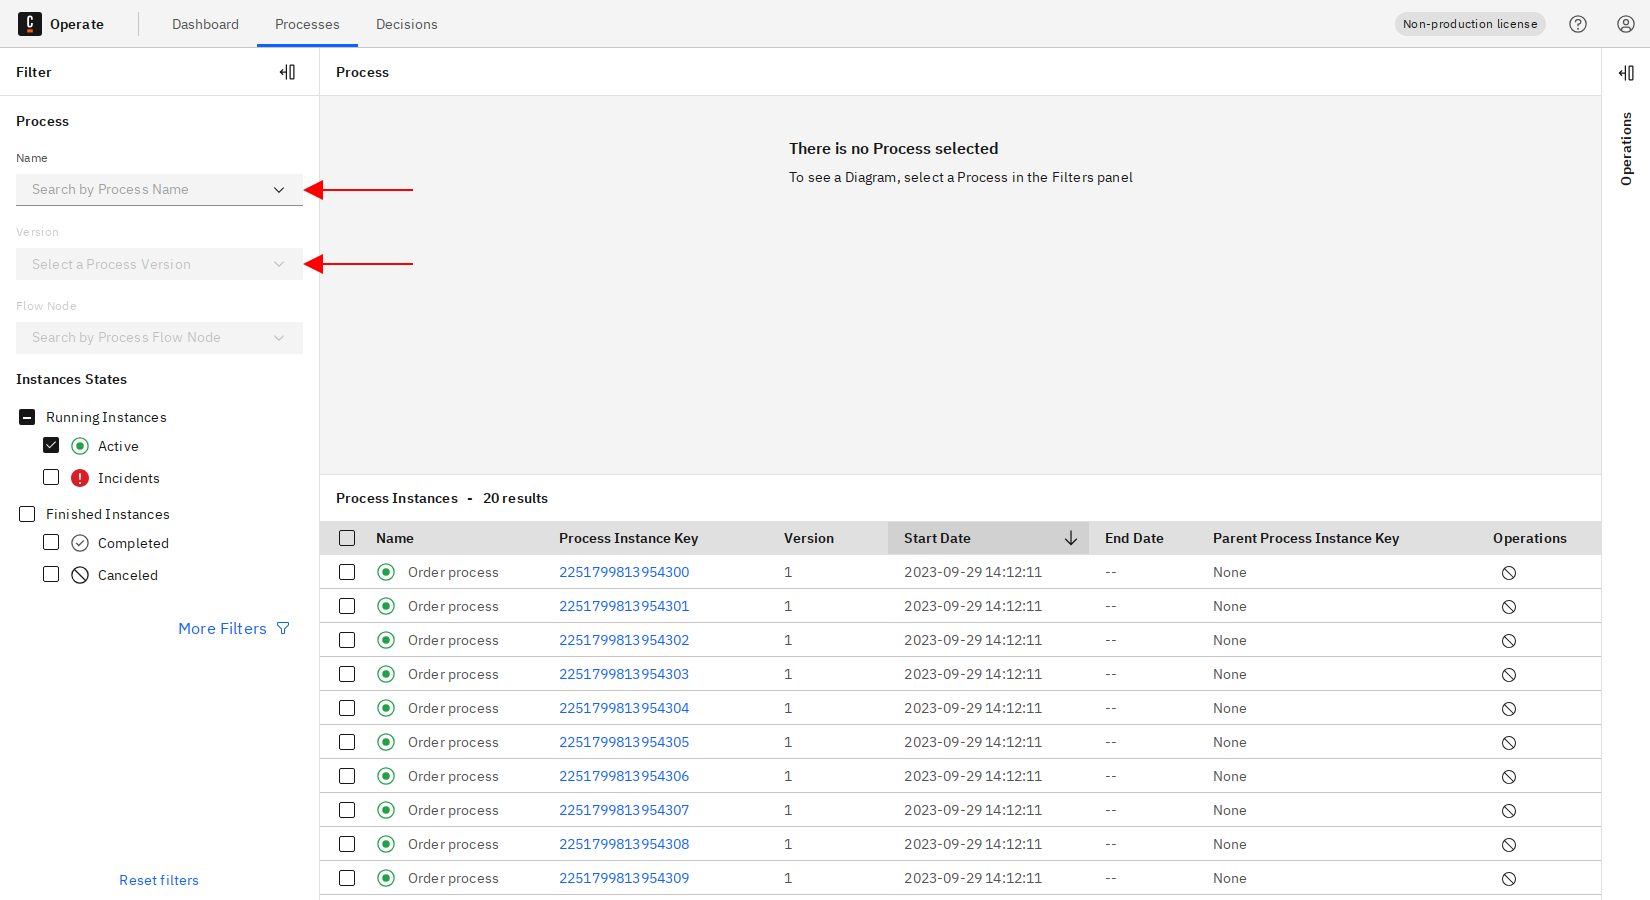
Task: Open the Search by Process Name dropdown
Action: pyautogui.click(x=159, y=190)
